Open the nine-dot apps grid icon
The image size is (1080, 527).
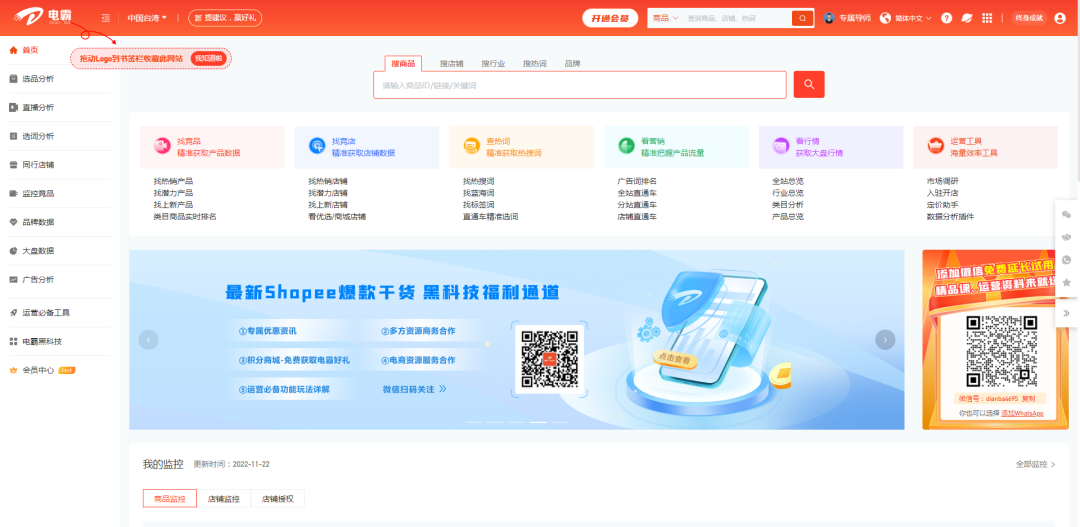(x=987, y=18)
